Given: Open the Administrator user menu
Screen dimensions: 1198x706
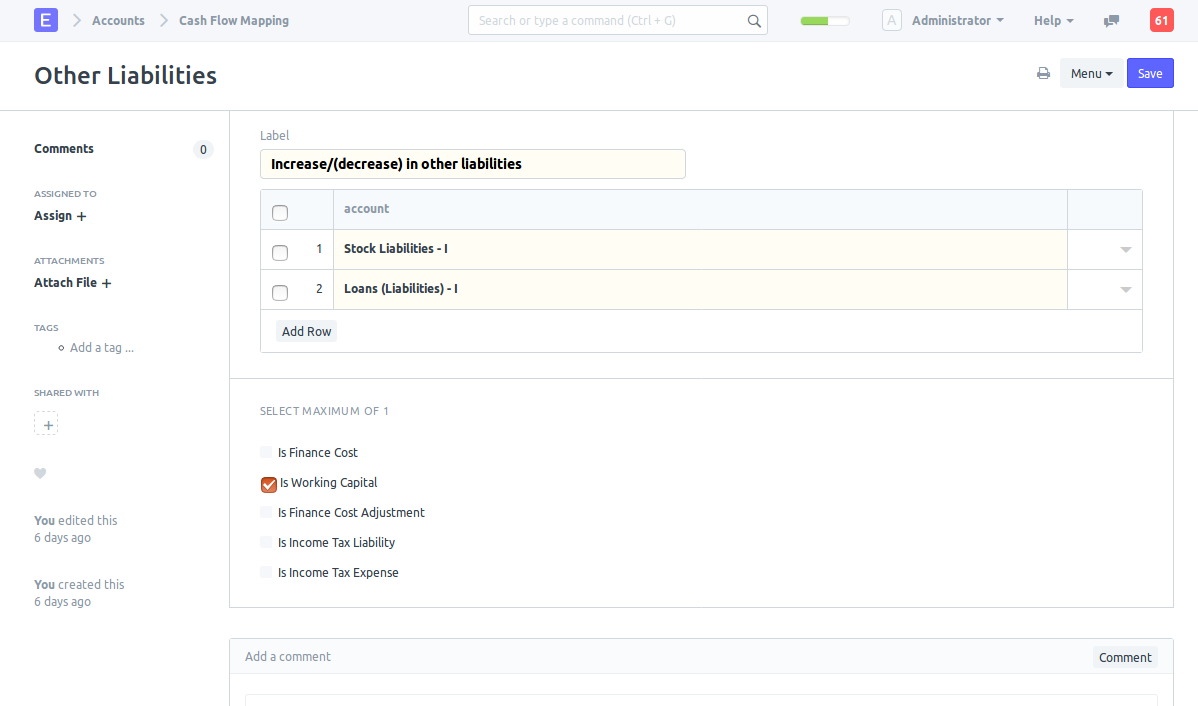Looking at the screenshot, I should (957, 21).
